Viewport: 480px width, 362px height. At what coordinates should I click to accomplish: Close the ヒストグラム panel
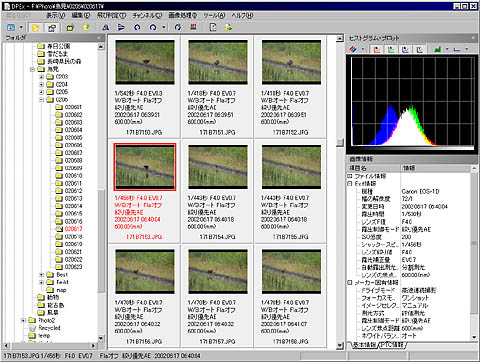[474, 38]
